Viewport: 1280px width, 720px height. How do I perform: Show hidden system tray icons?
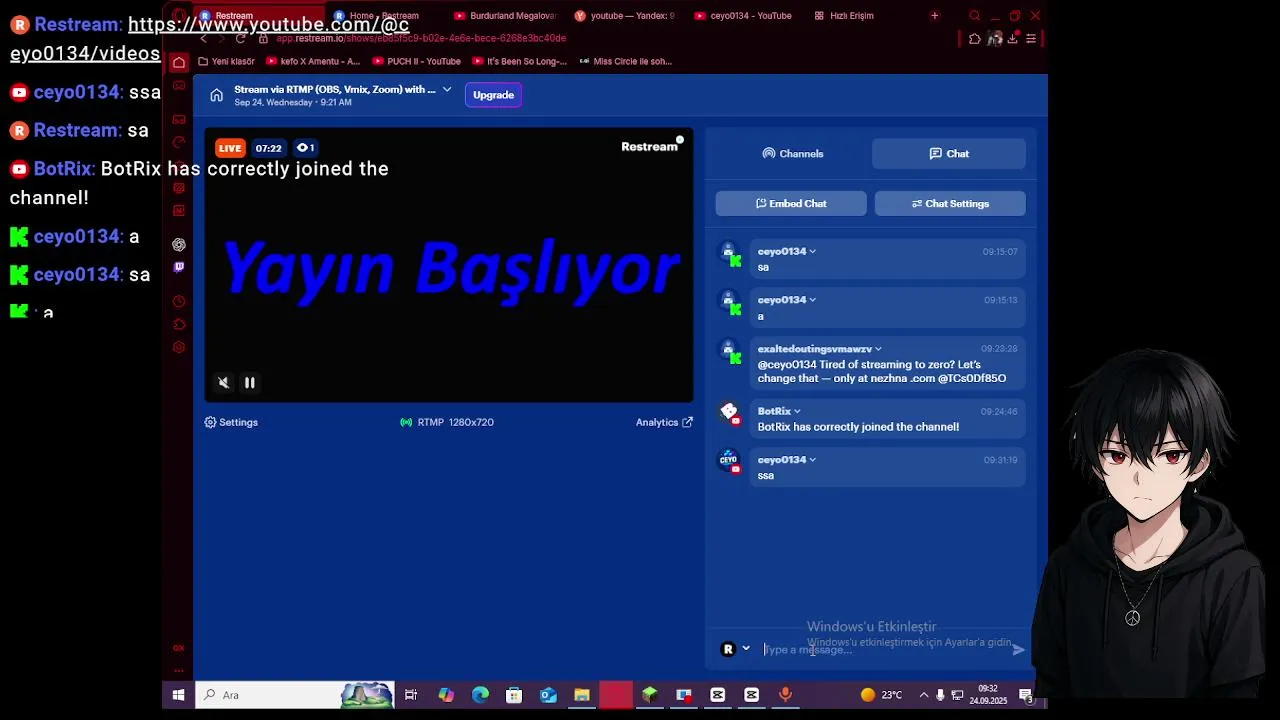(x=924, y=695)
